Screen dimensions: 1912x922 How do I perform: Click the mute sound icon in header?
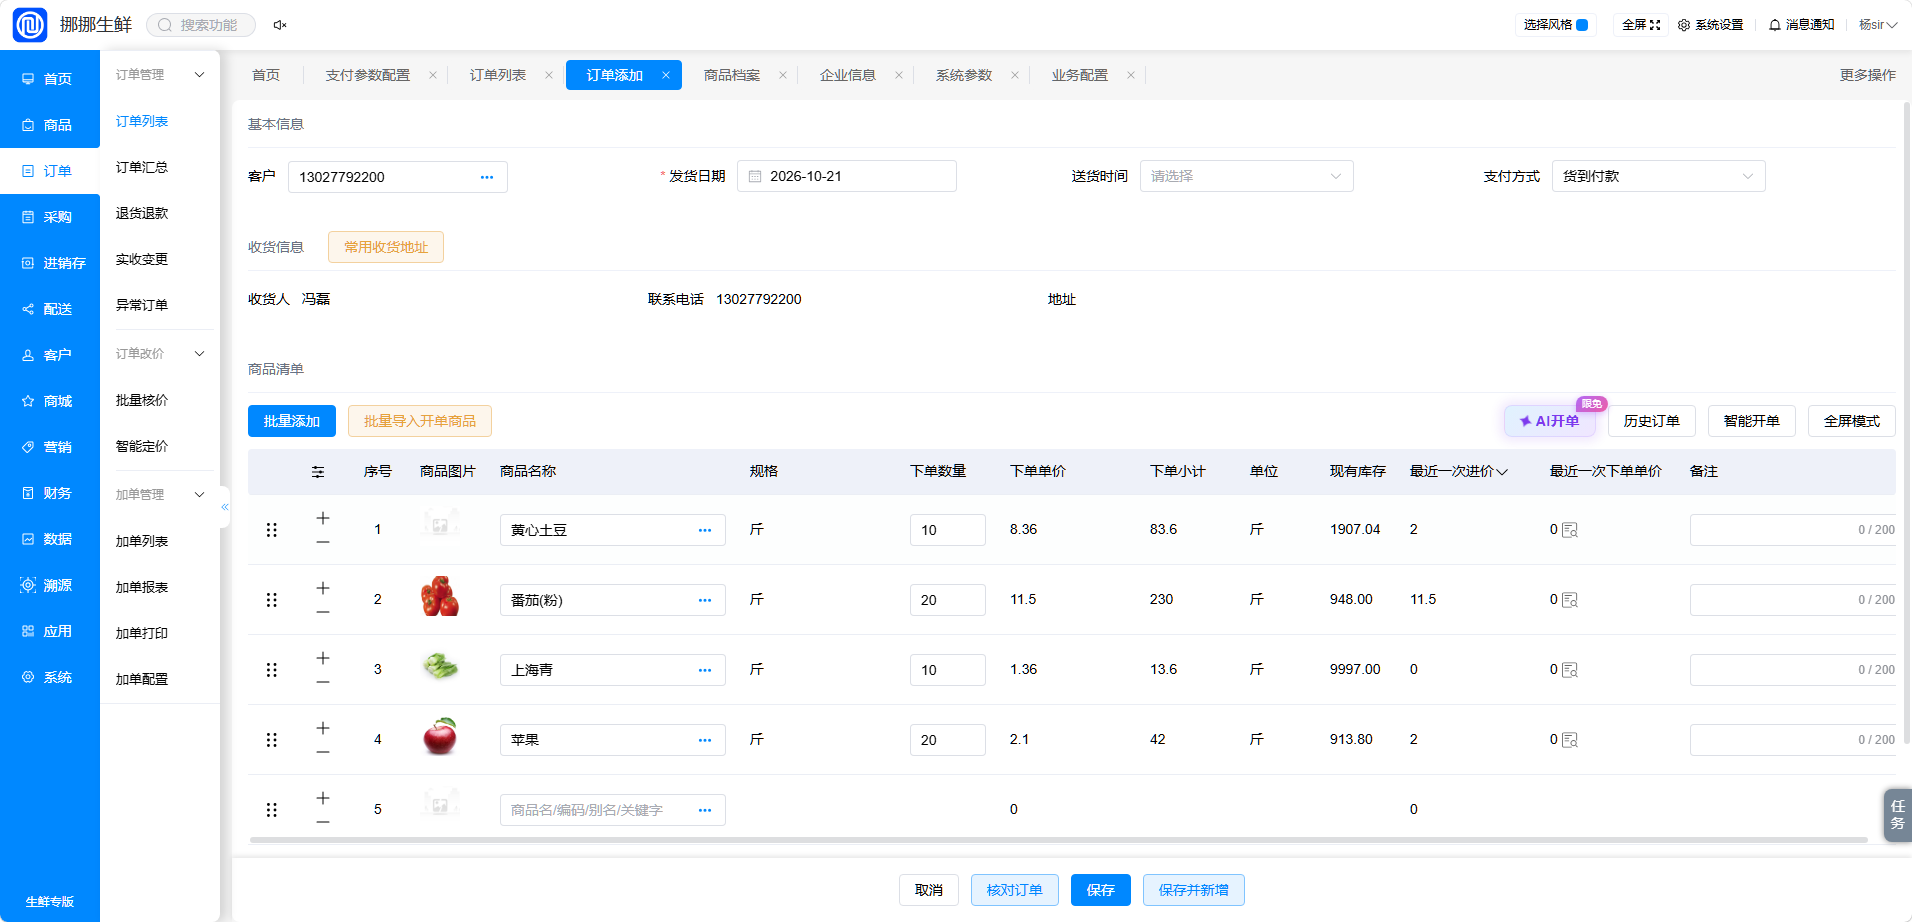pyautogui.click(x=280, y=25)
